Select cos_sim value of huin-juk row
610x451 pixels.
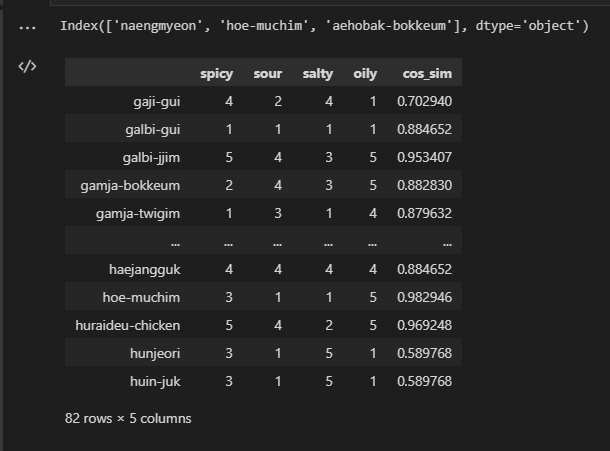click(424, 381)
